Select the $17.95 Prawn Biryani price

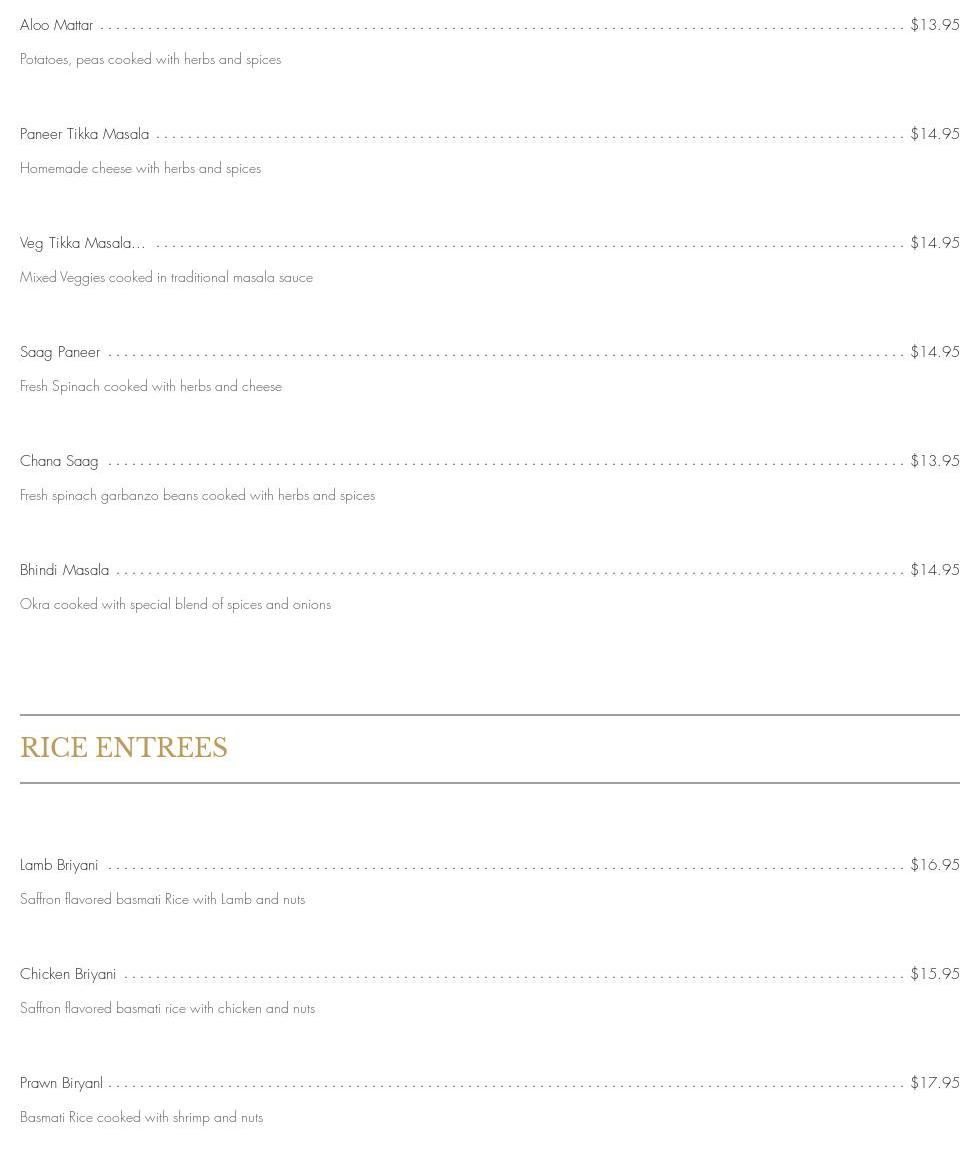934,1083
